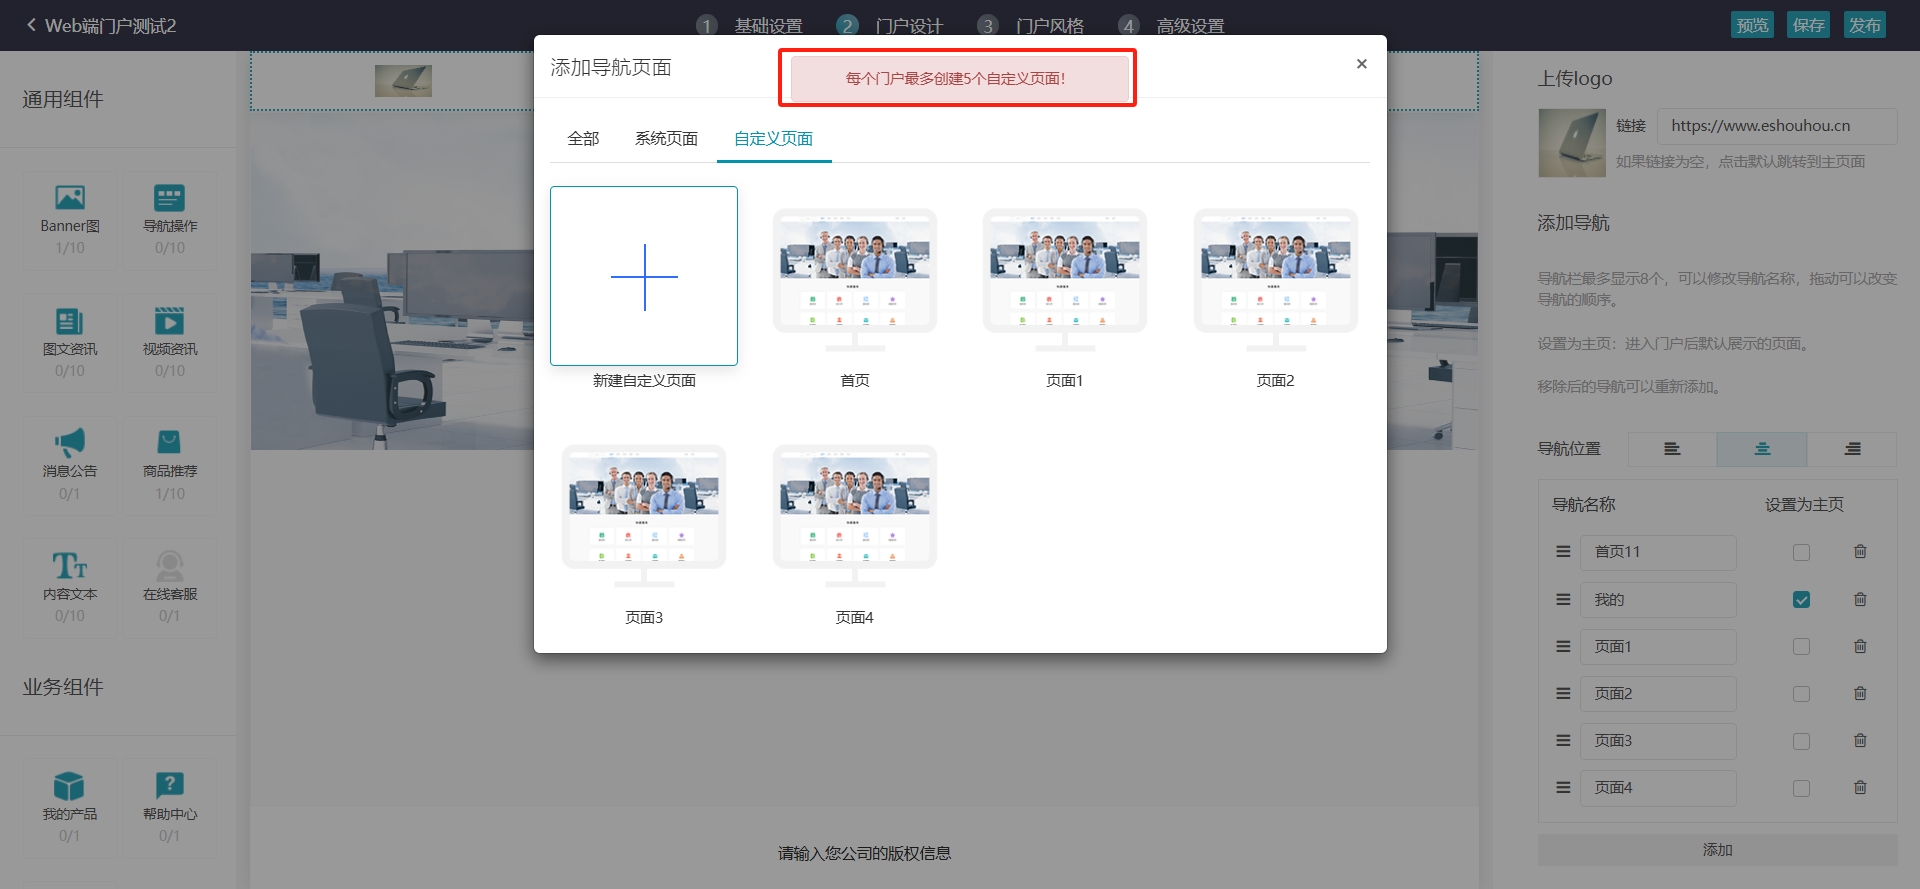This screenshot has width=1920, height=889.
Task: Switch to the 系统页面 tab
Action: 666,138
